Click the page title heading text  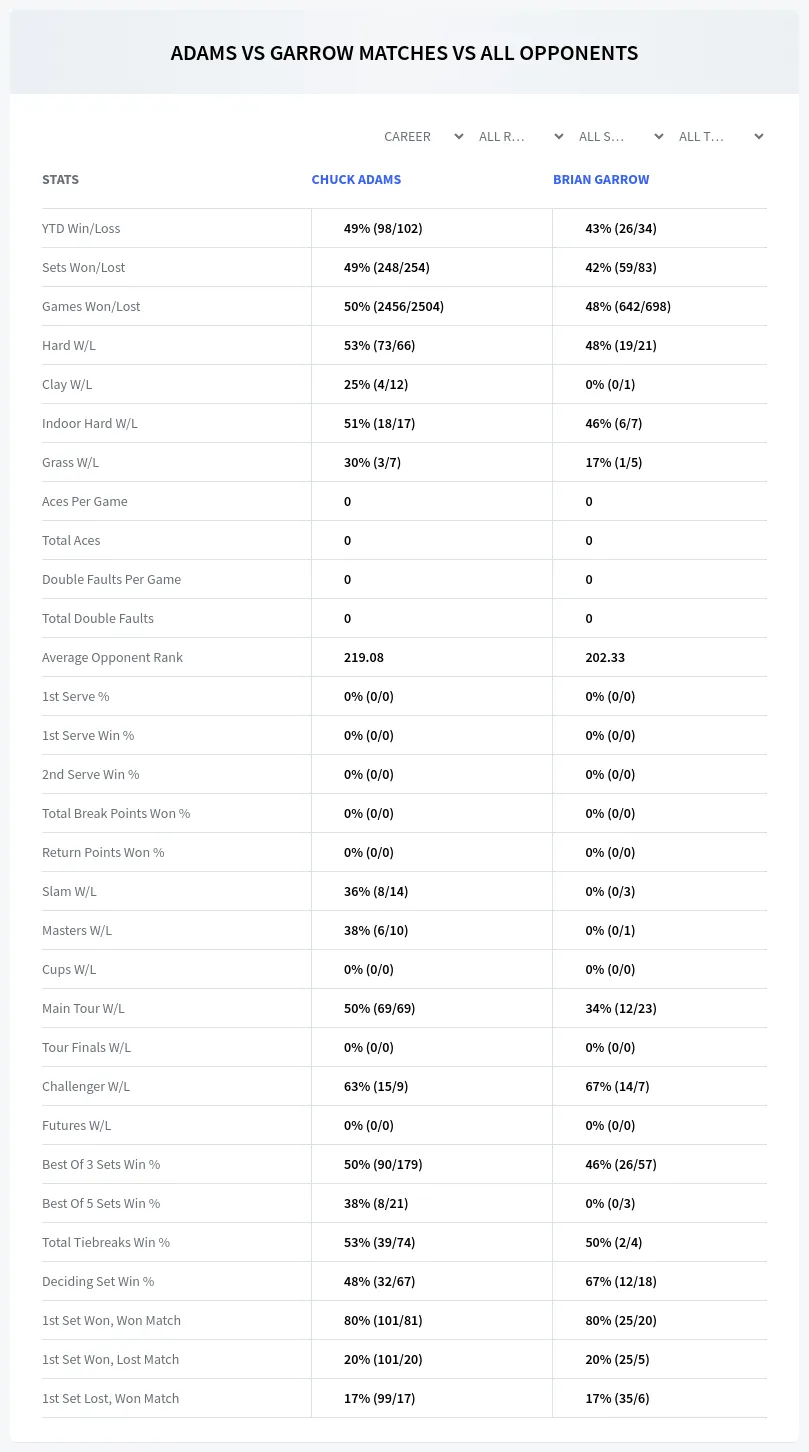(404, 53)
